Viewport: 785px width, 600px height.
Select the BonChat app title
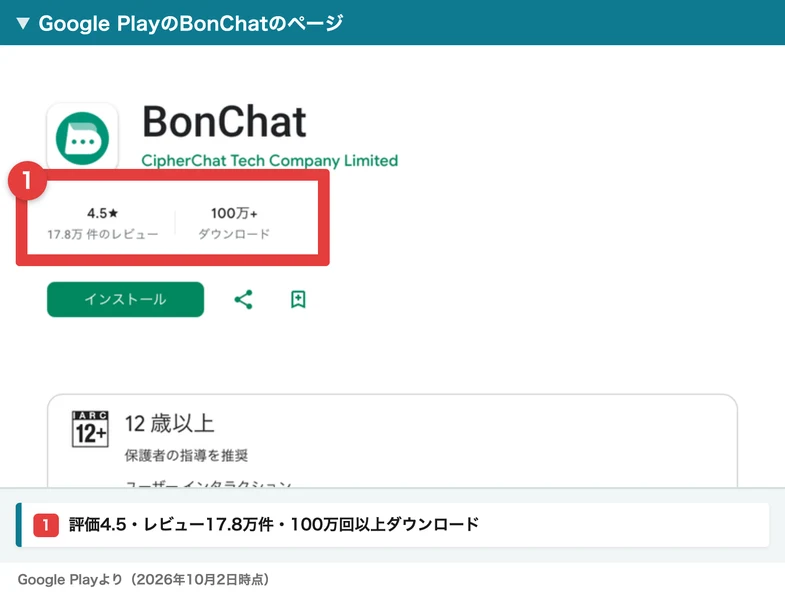point(224,122)
